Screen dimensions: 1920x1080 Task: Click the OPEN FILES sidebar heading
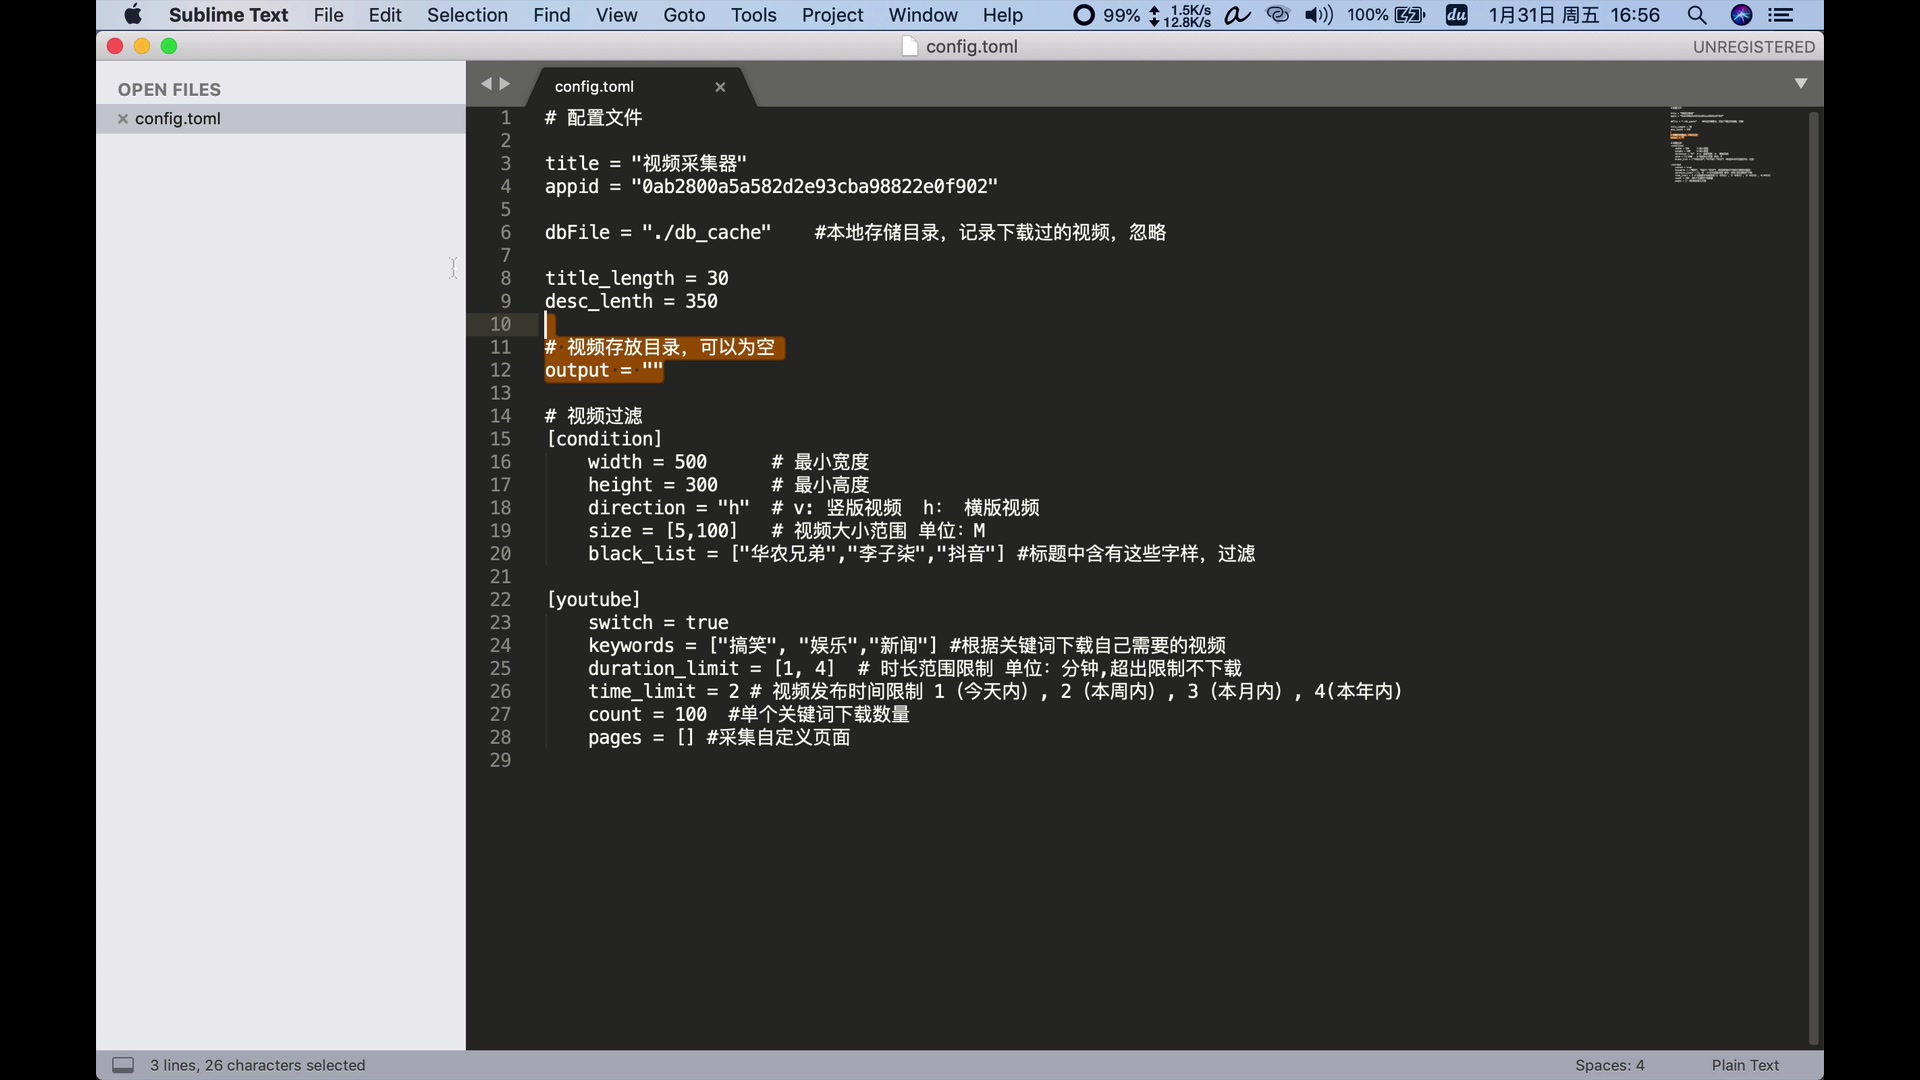[x=169, y=90]
